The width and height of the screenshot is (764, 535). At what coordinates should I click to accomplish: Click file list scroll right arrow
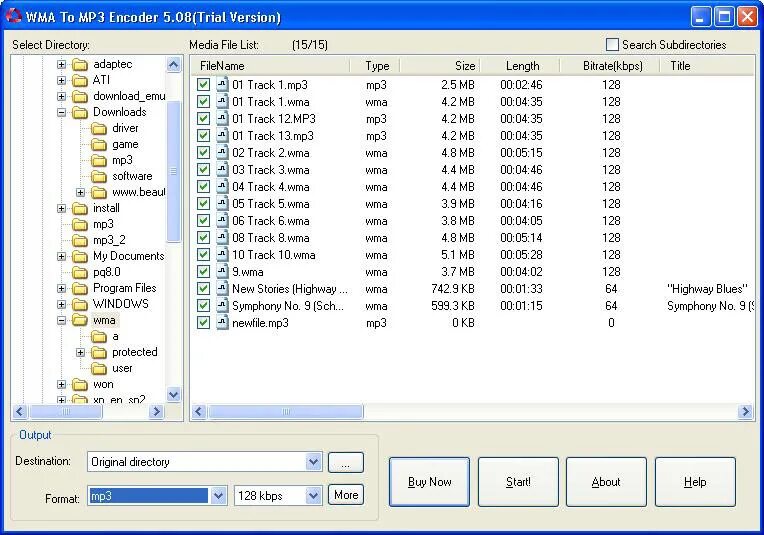(745, 412)
